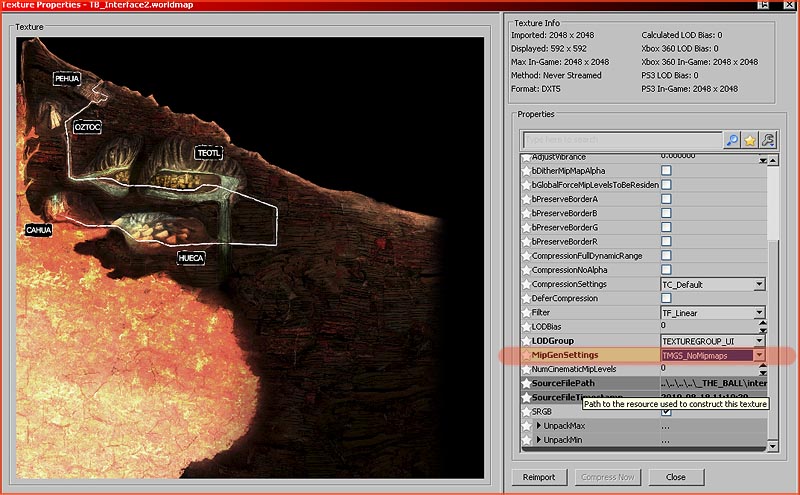Star the UnpackMax property row
This screenshot has height=495, width=800.
point(526,426)
